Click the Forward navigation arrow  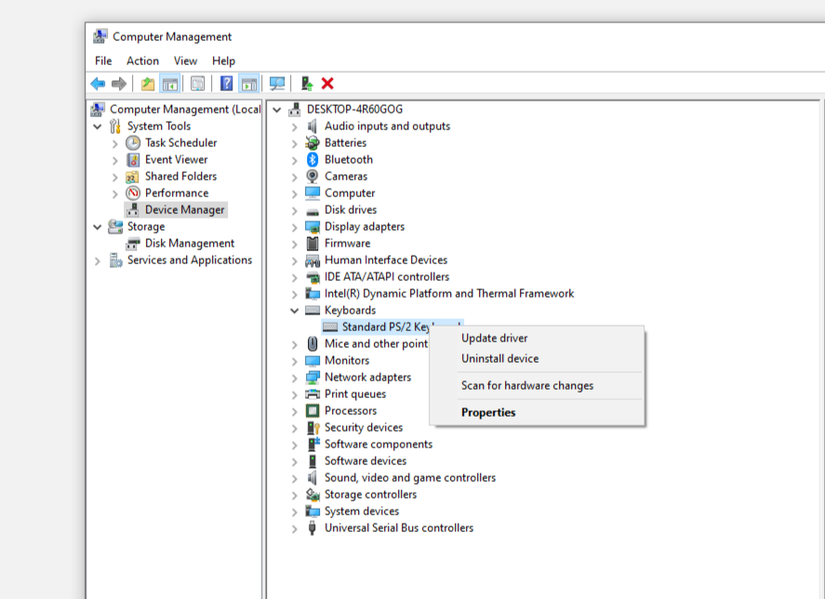pyautogui.click(x=119, y=83)
